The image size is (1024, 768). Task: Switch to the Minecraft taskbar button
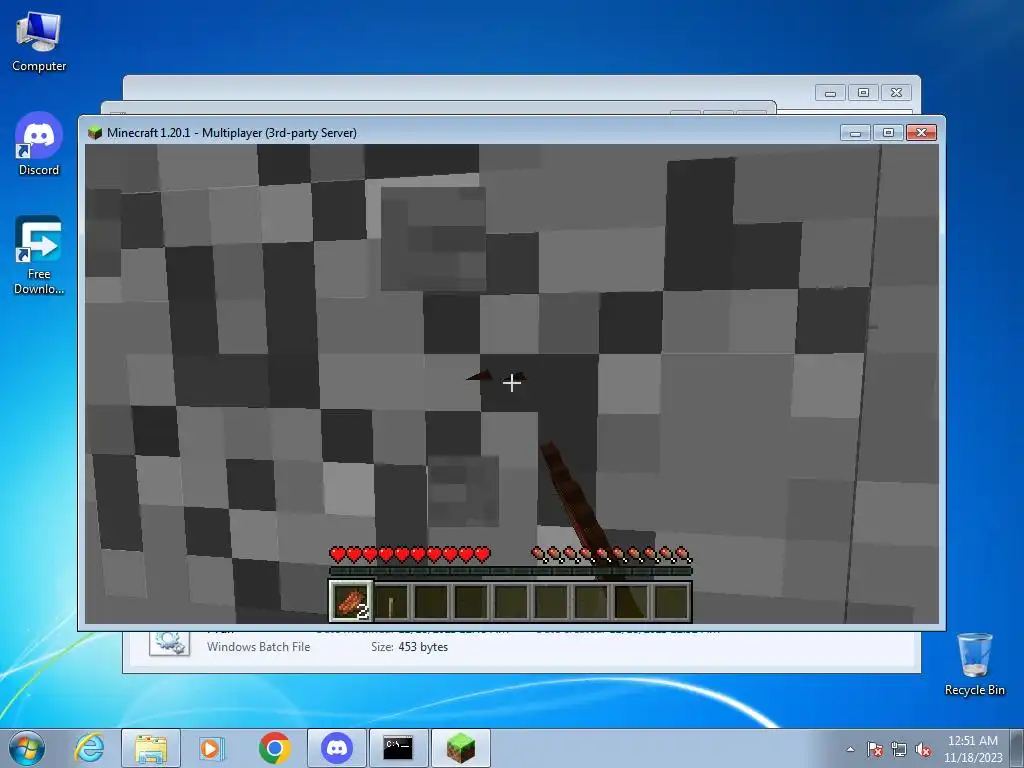pyautogui.click(x=460, y=748)
